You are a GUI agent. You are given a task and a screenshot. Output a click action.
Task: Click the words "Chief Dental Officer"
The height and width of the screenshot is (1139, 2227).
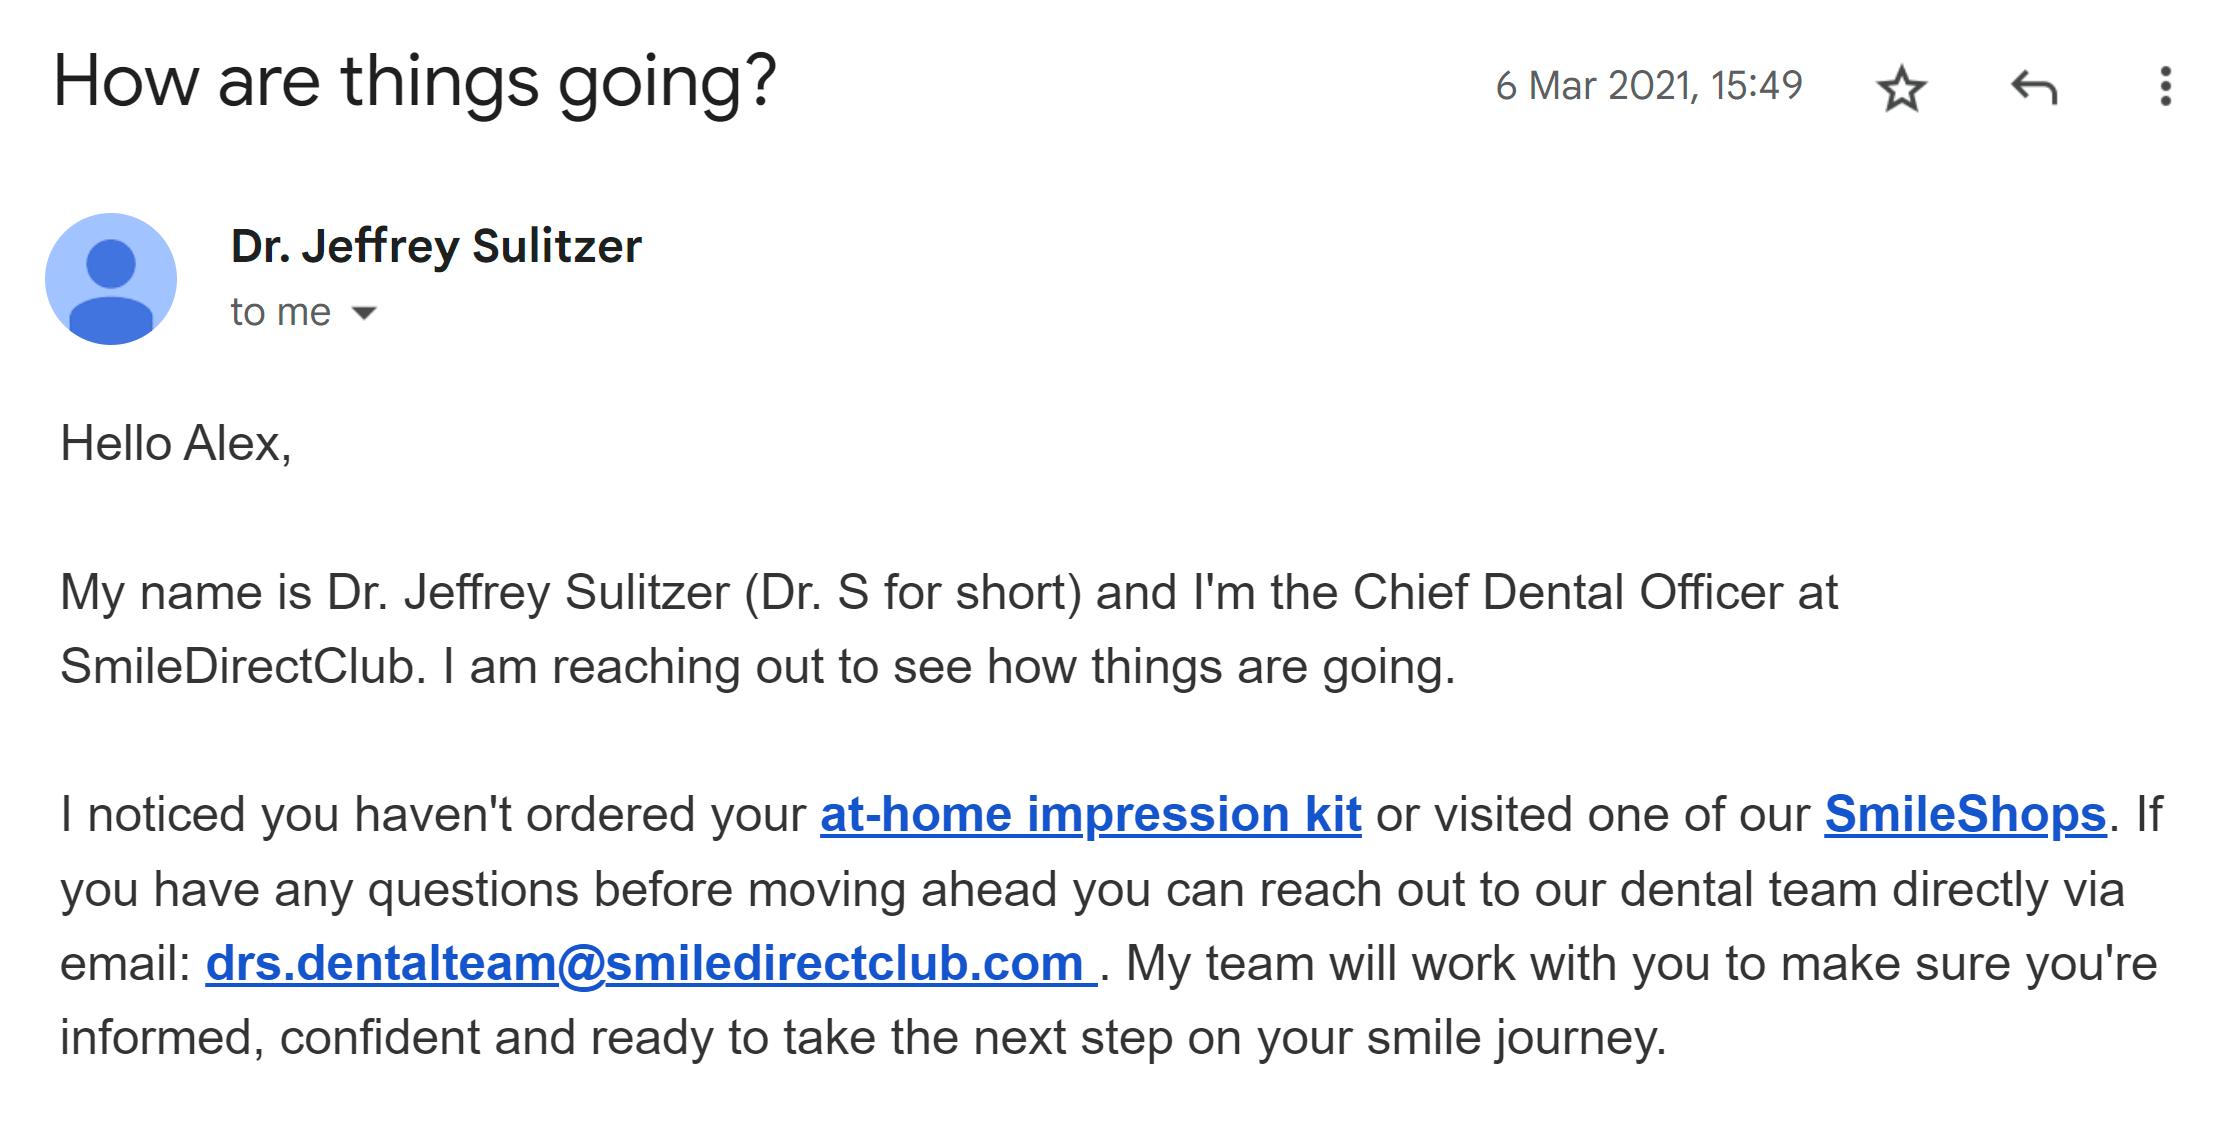coord(1567,593)
